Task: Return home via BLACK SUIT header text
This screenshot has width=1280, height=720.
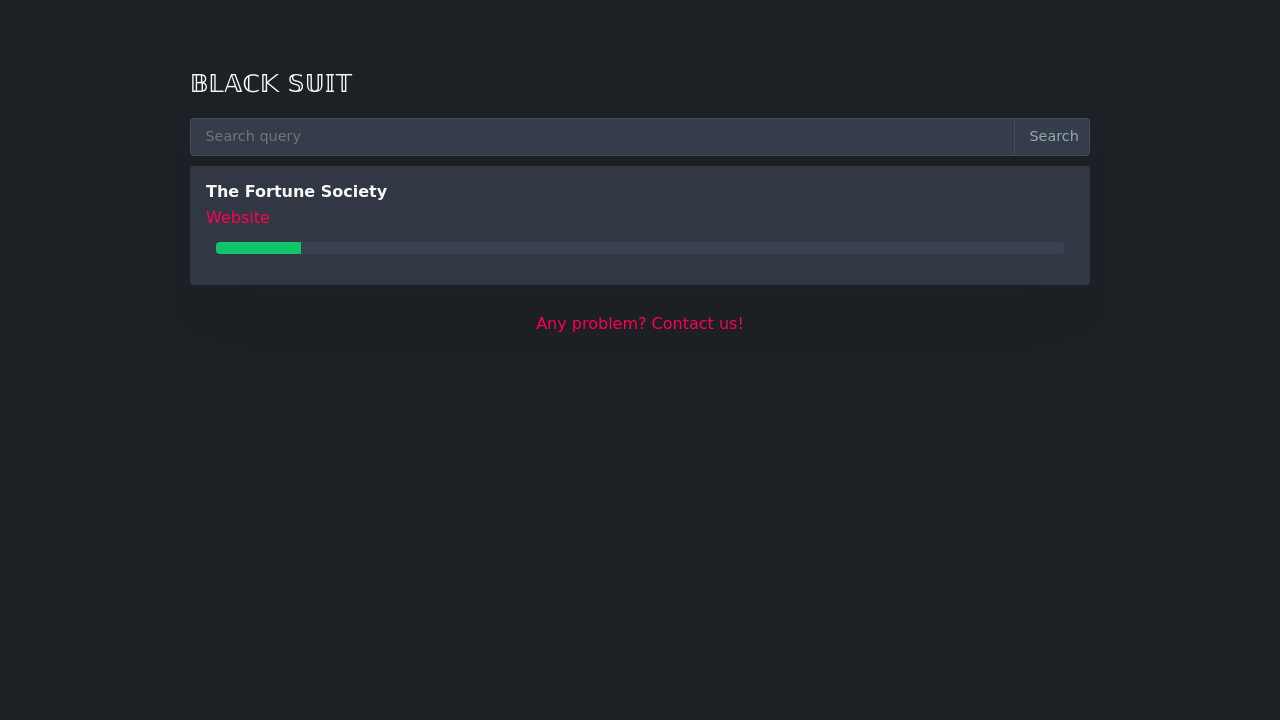Action: (271, 84)
